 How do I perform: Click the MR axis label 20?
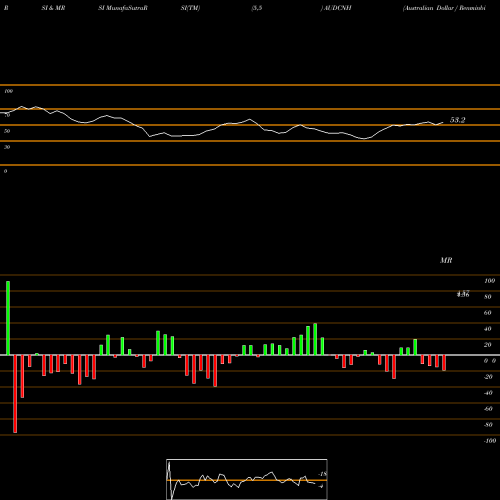[488, 345]
